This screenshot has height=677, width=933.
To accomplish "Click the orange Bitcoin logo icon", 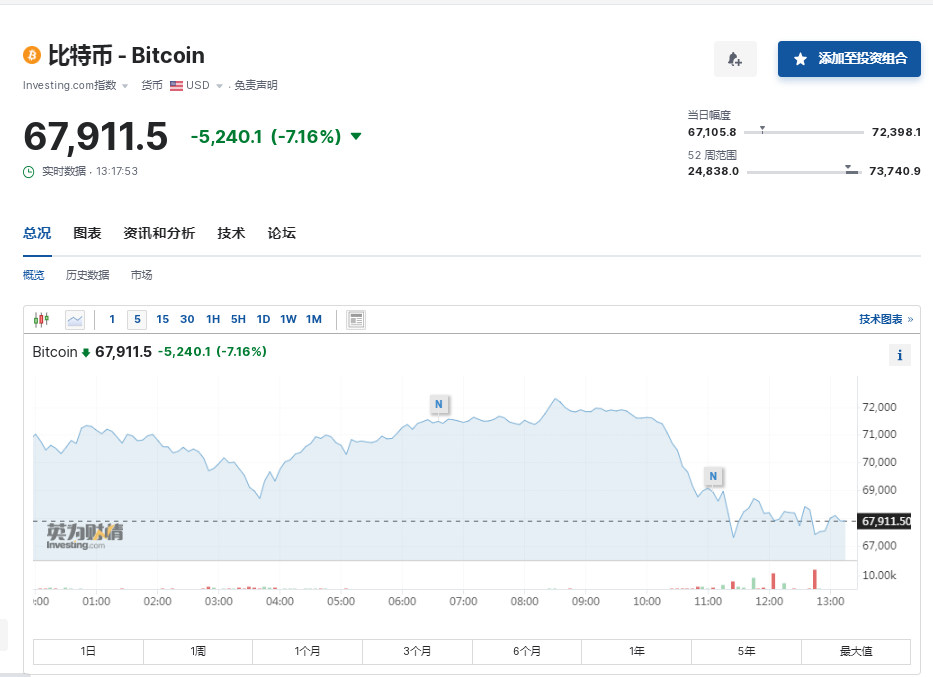I will coord(31,54).
